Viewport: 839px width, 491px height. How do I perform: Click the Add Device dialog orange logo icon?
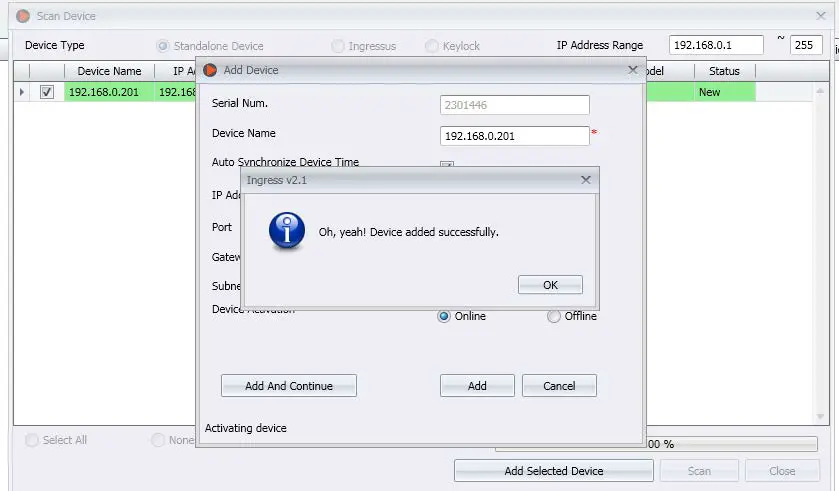pos(210,70)
